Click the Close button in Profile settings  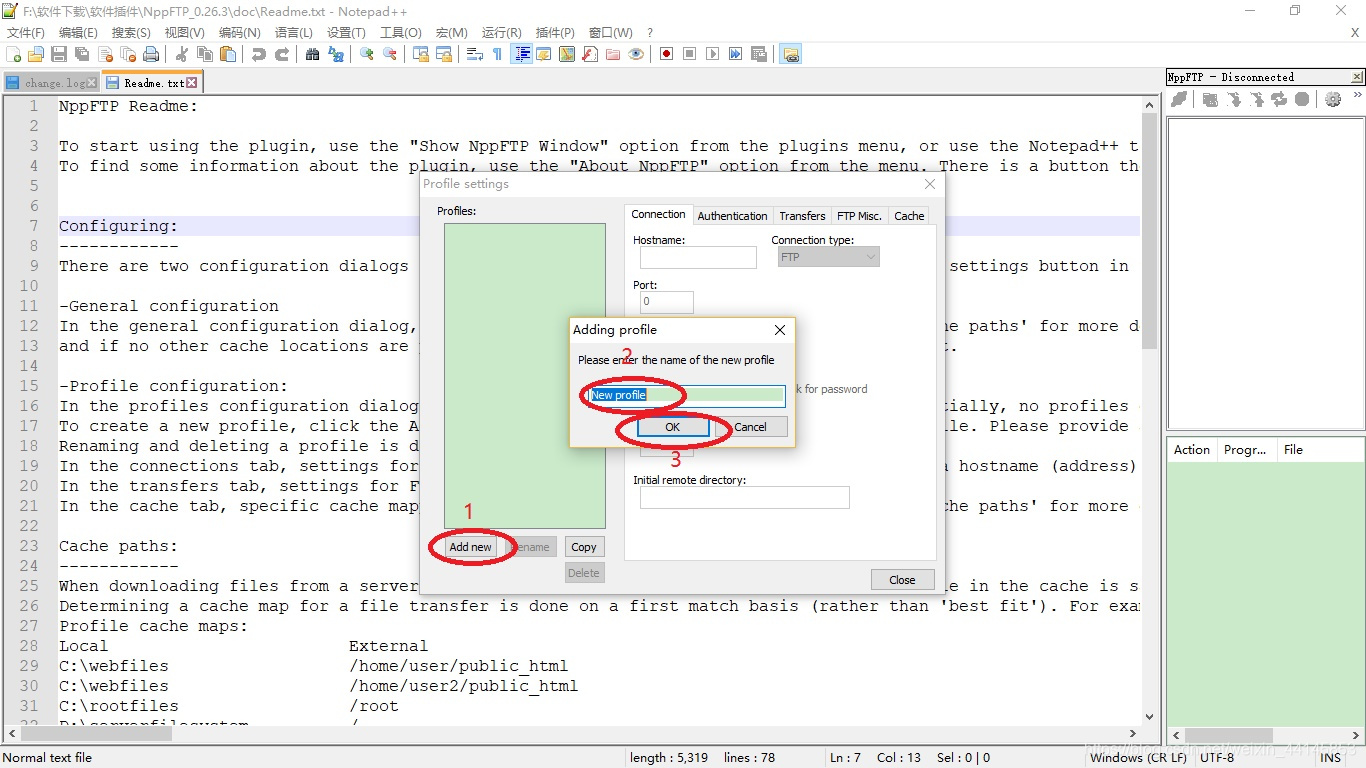coord(902,580)
